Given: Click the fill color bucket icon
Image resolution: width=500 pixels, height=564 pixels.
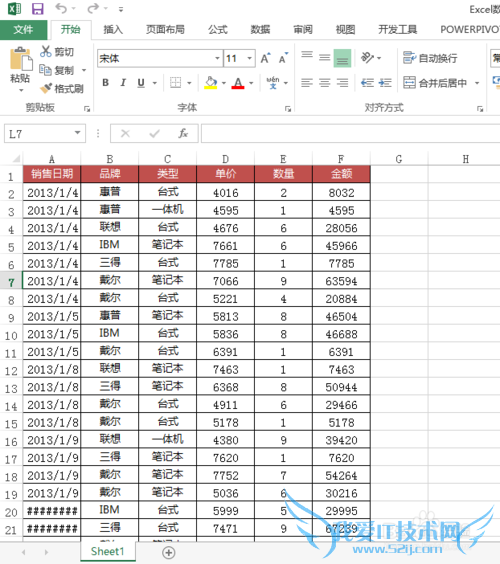Looking at the screenshot, I should click(x=211, y=83).
